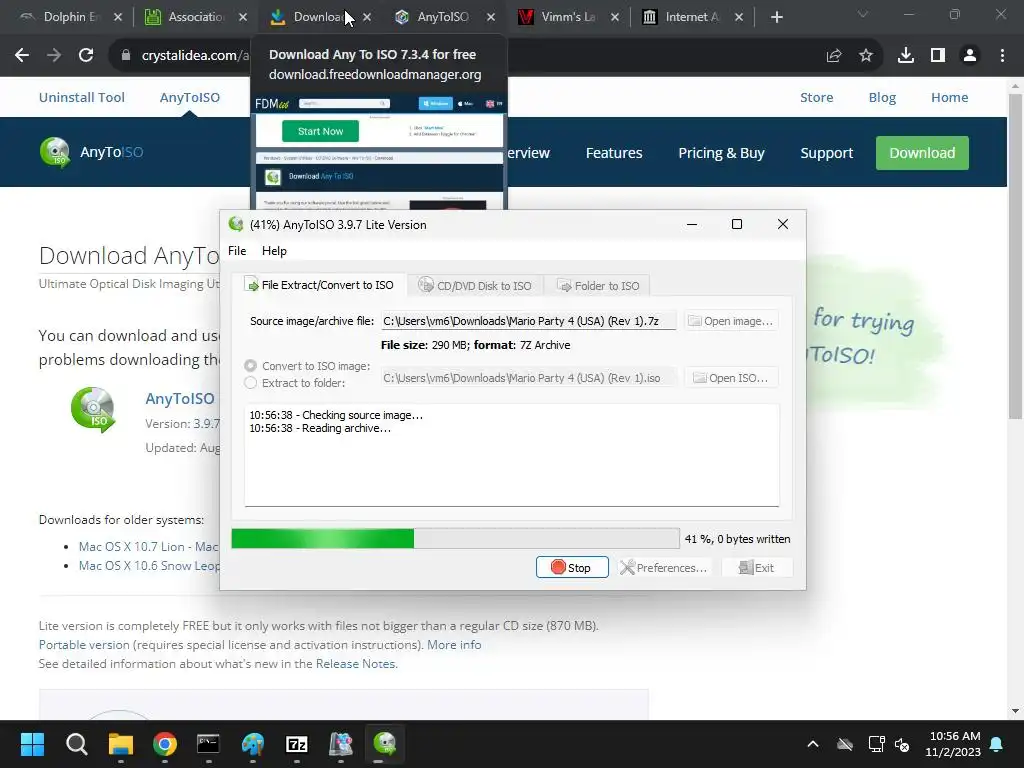
Task: Toggle the Chrome side panel icon
Action: 938,56
